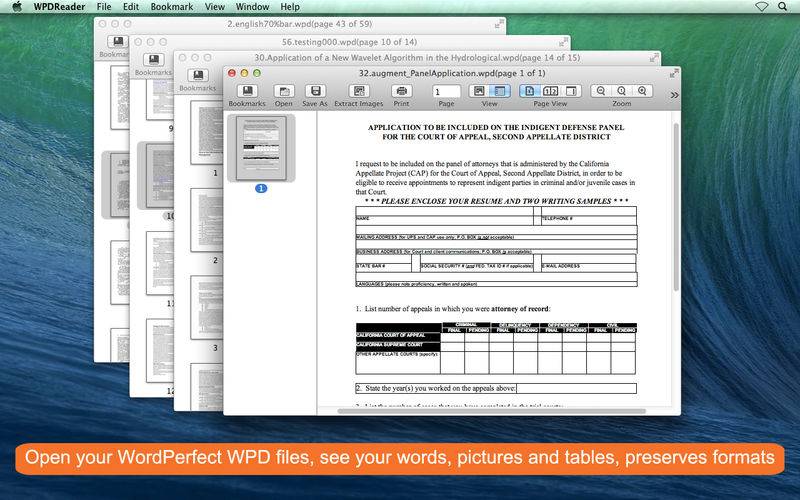800x500 pixels.
Task: Select single page view icon
Action: click(530, 91)
